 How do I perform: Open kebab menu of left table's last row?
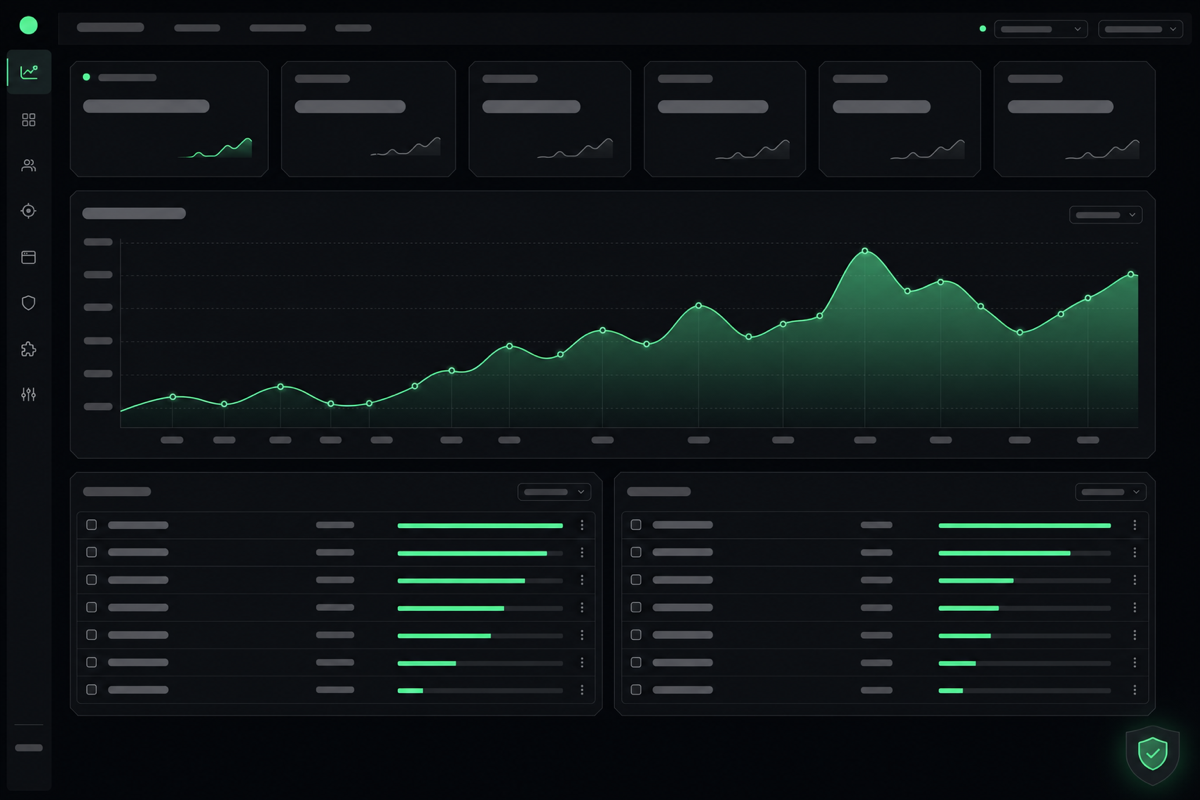(x=582, y=690)
